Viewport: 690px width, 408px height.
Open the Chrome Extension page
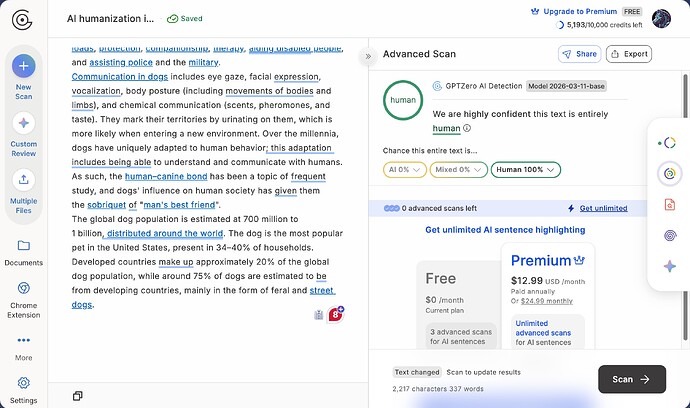click(24, 300)
